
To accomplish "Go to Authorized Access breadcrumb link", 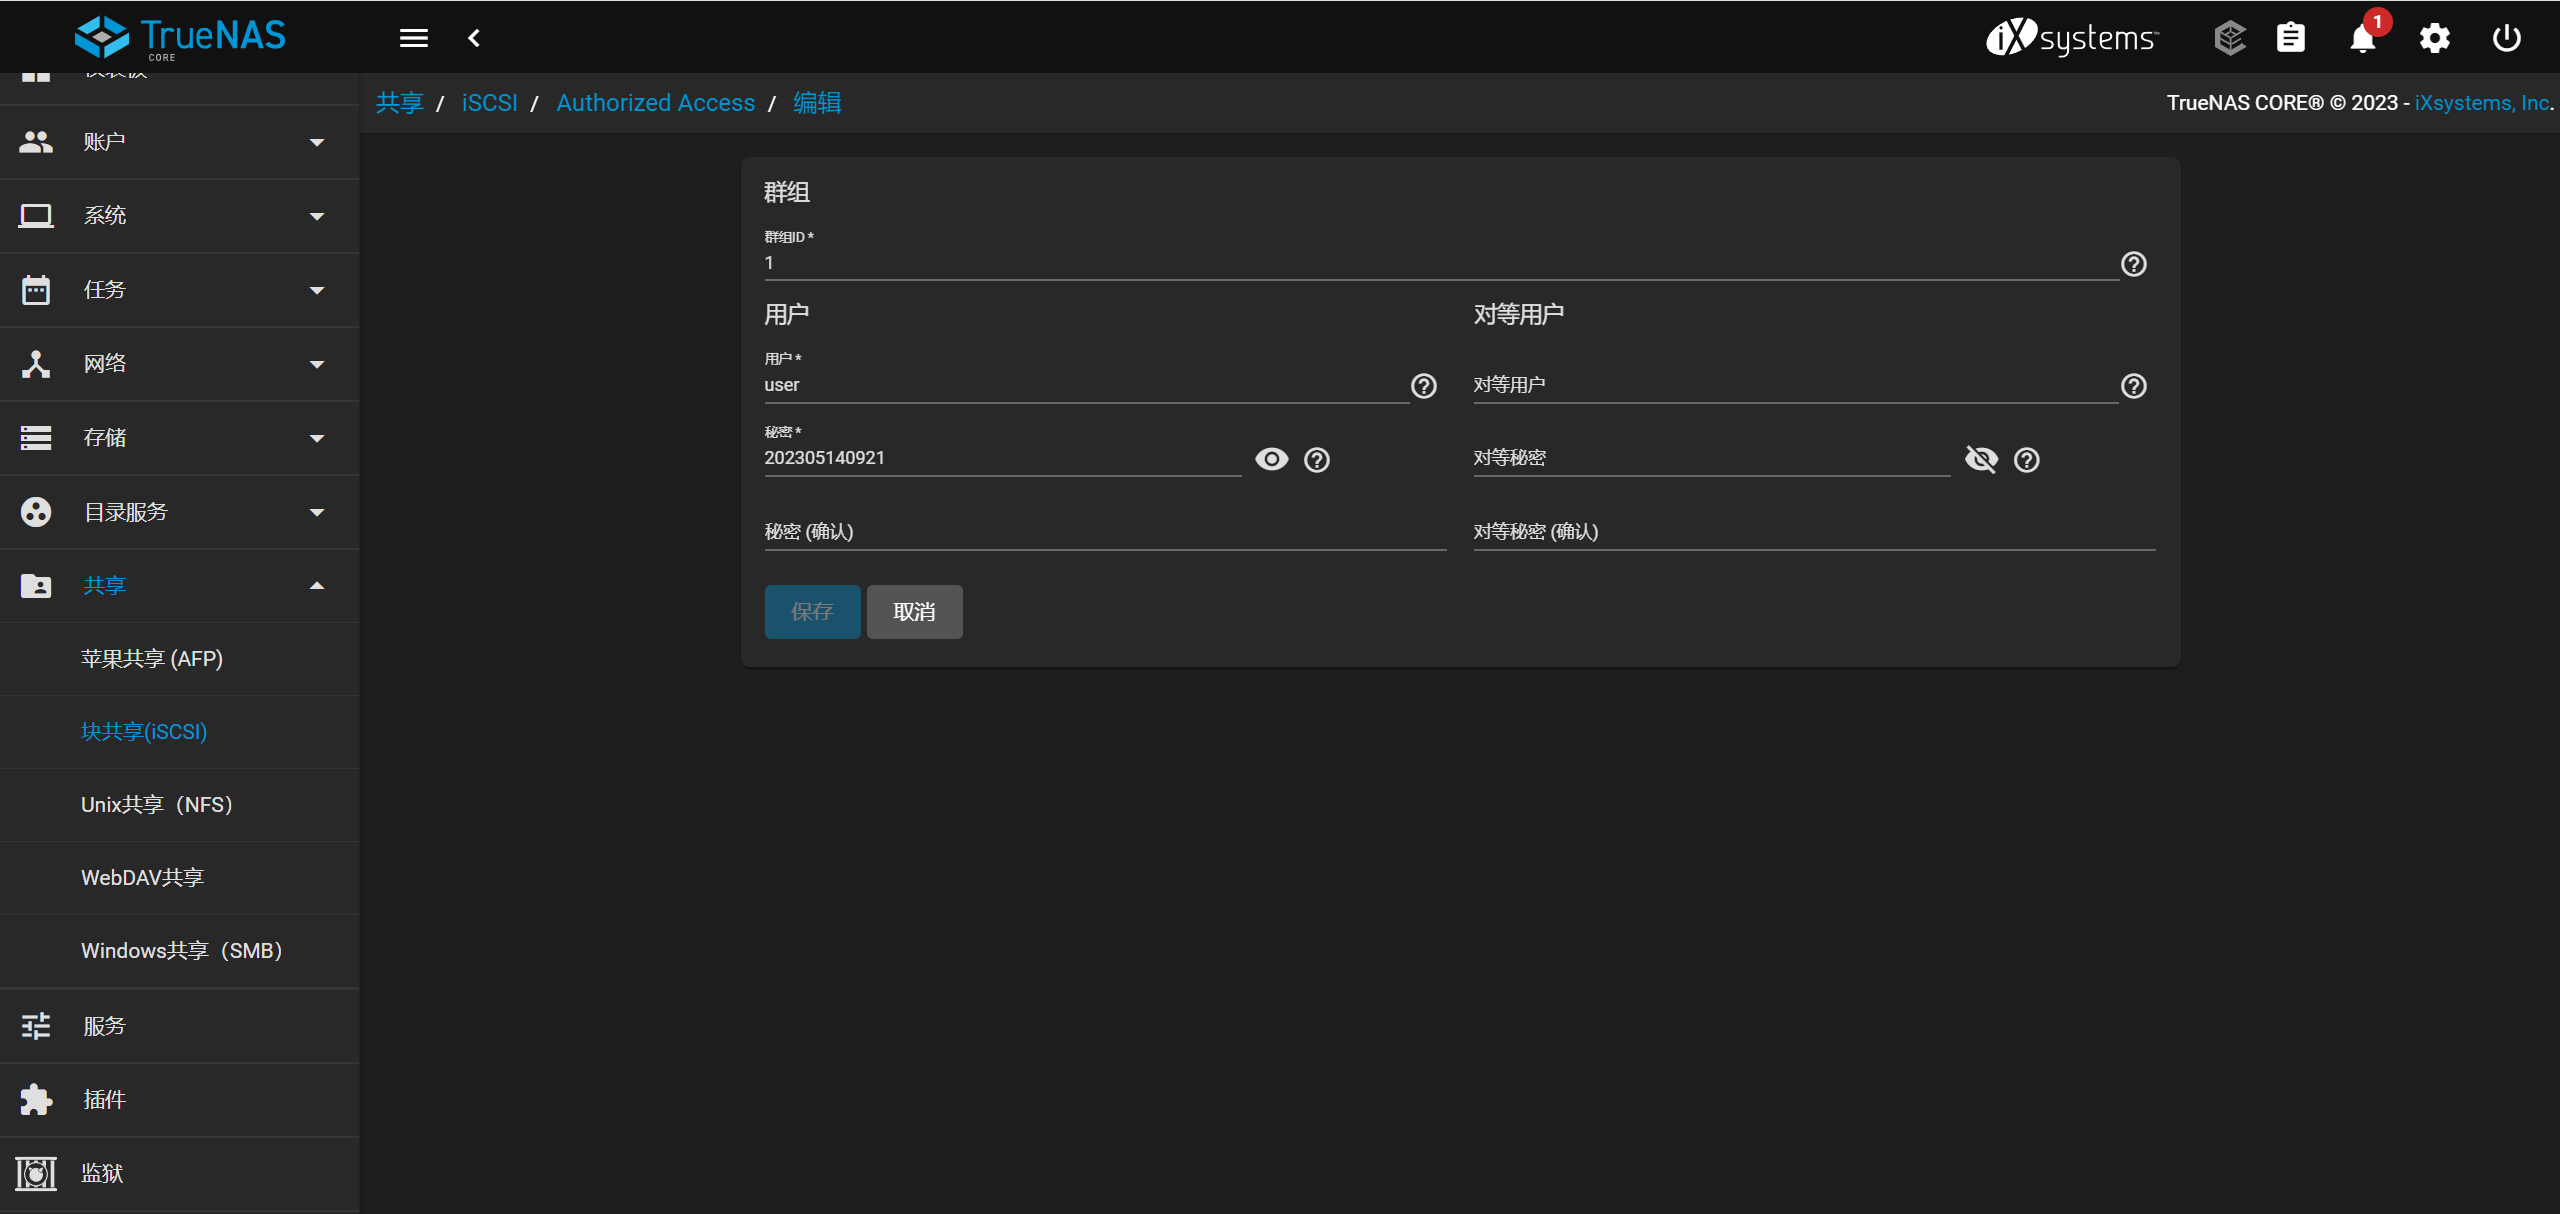I will 655,103.
